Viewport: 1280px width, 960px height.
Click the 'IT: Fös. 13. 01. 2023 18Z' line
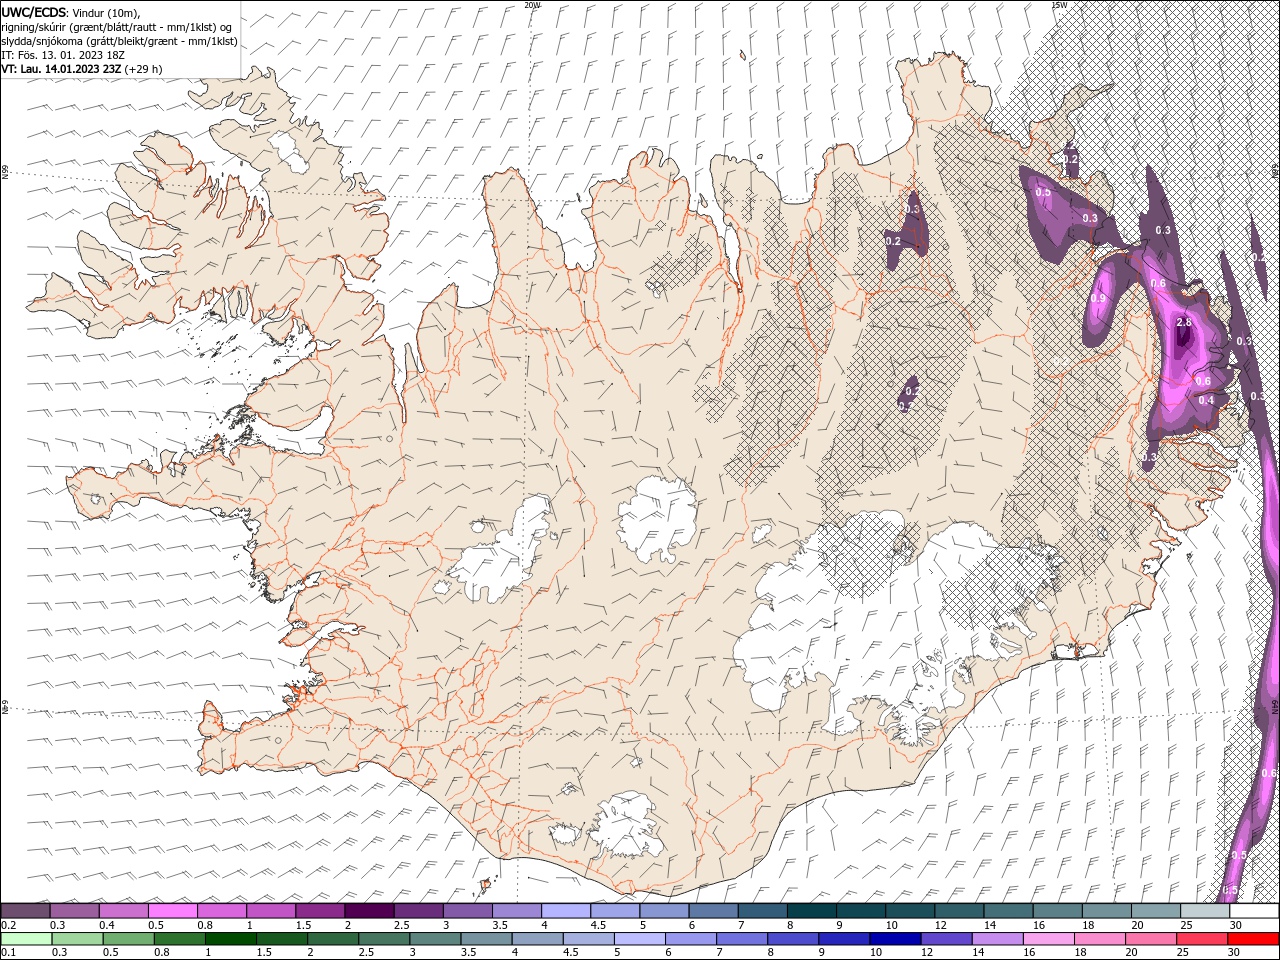65,55
